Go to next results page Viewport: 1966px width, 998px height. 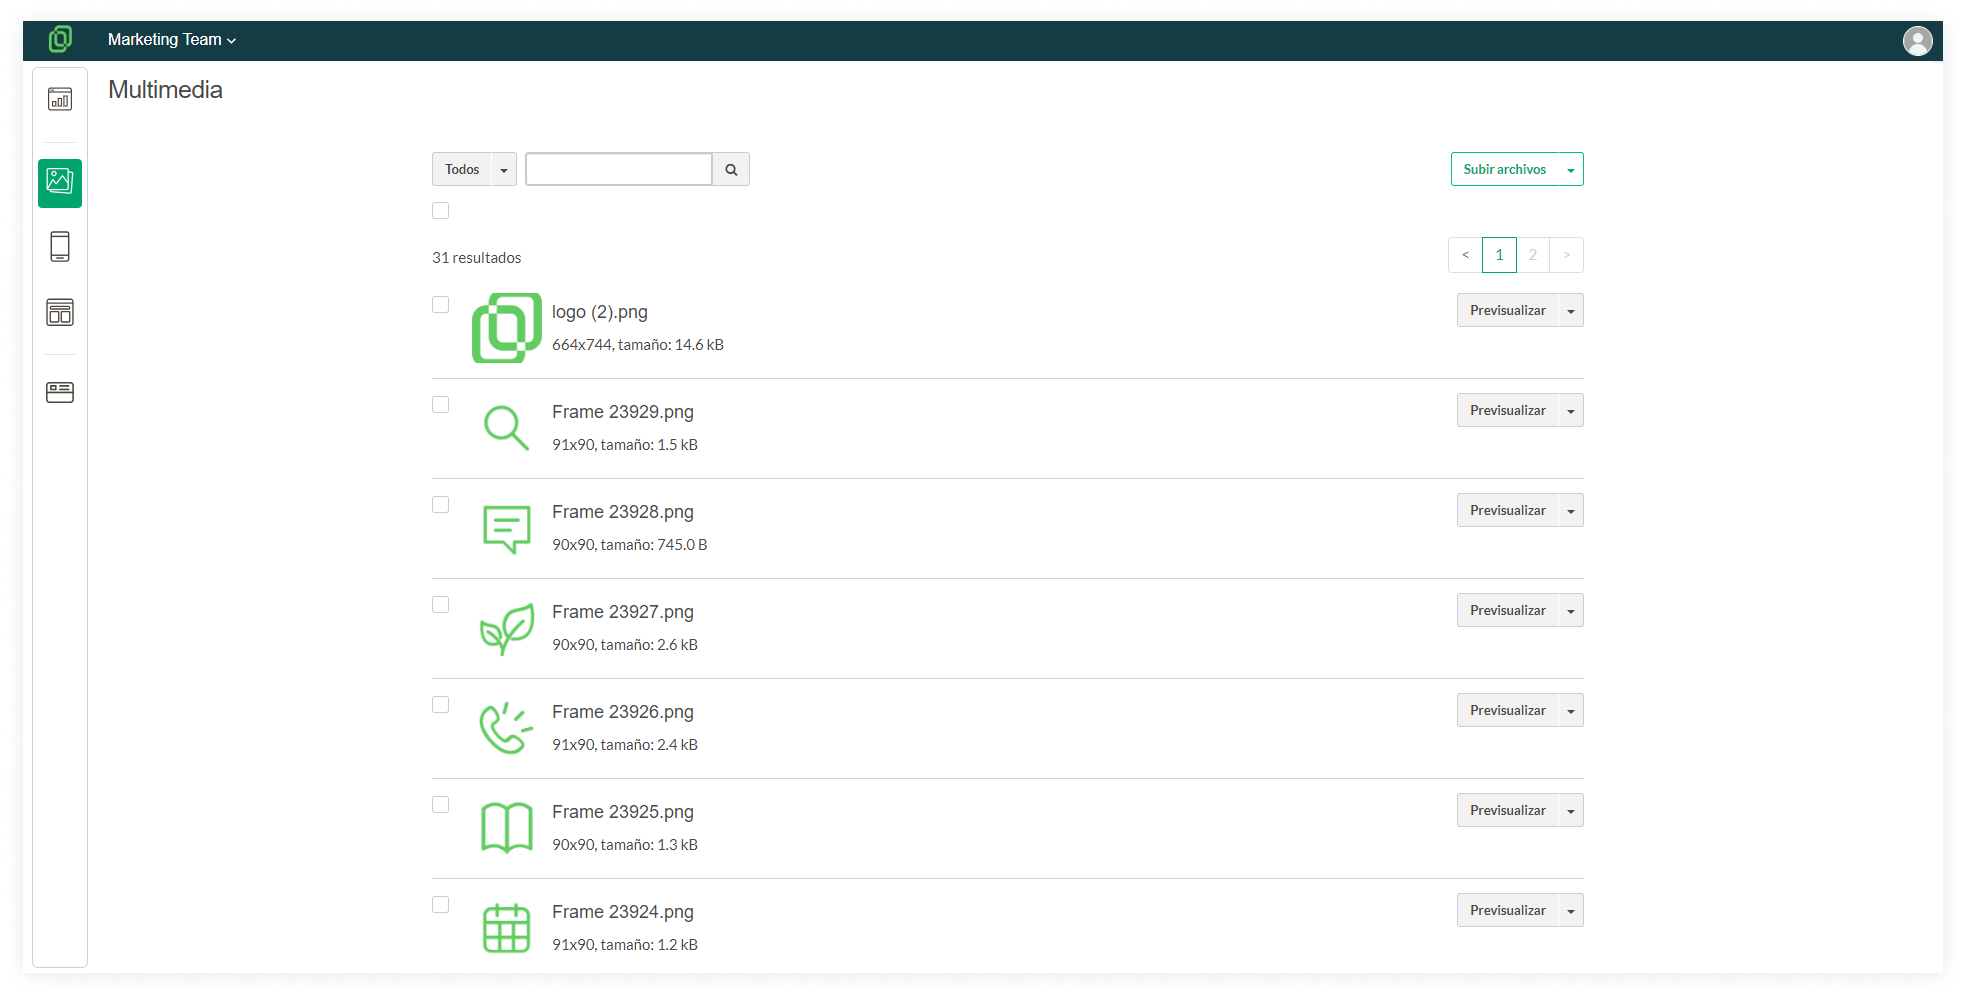[1567, 255]
